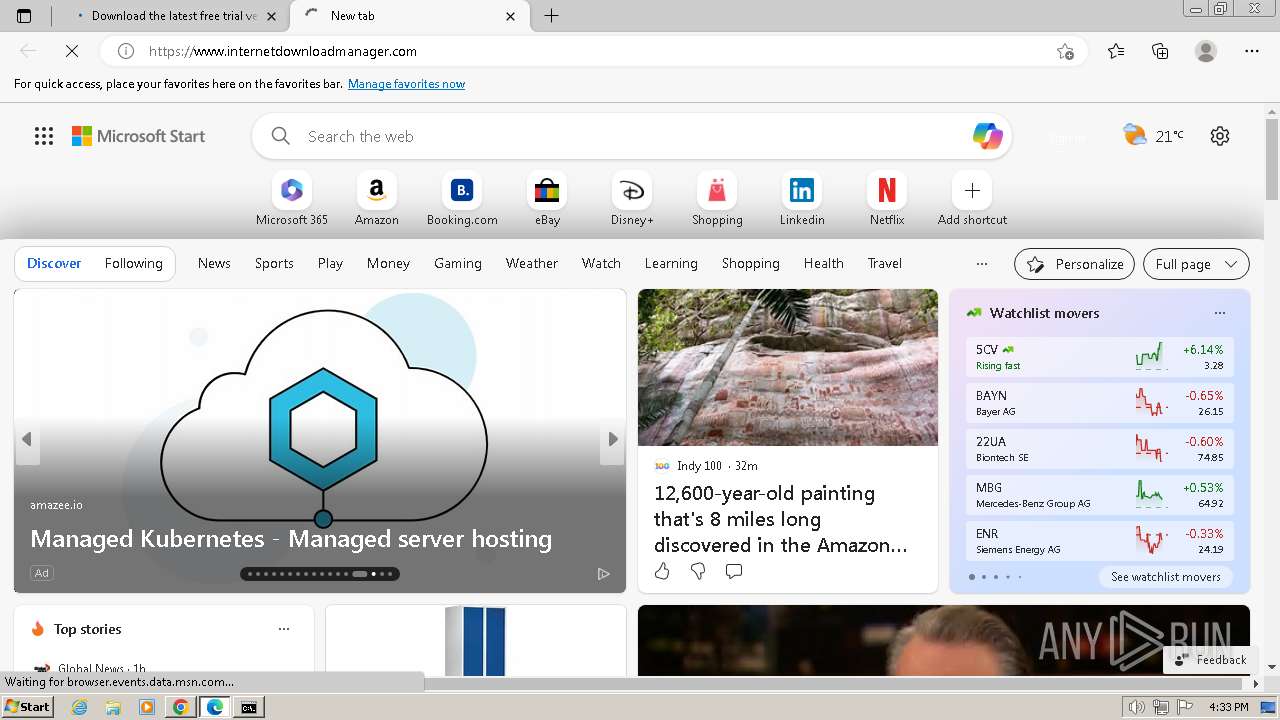
Task: Show next carousel slide
Action: [613, 439]
